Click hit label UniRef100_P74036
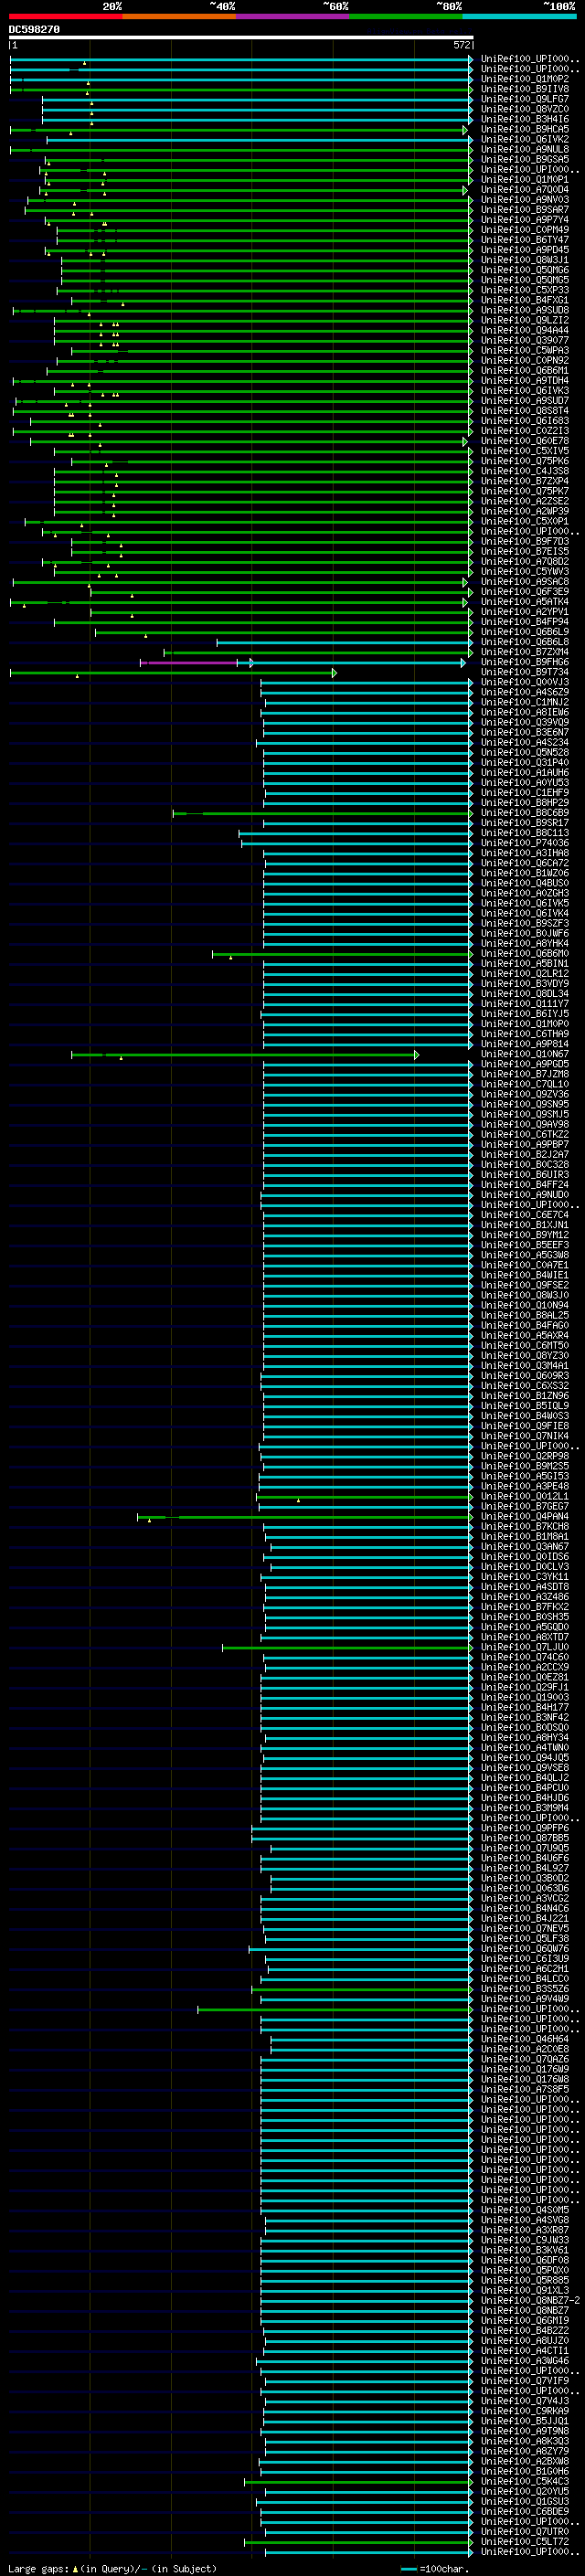The width and height of the screenshot is (585, 2576). coord(525,843)
